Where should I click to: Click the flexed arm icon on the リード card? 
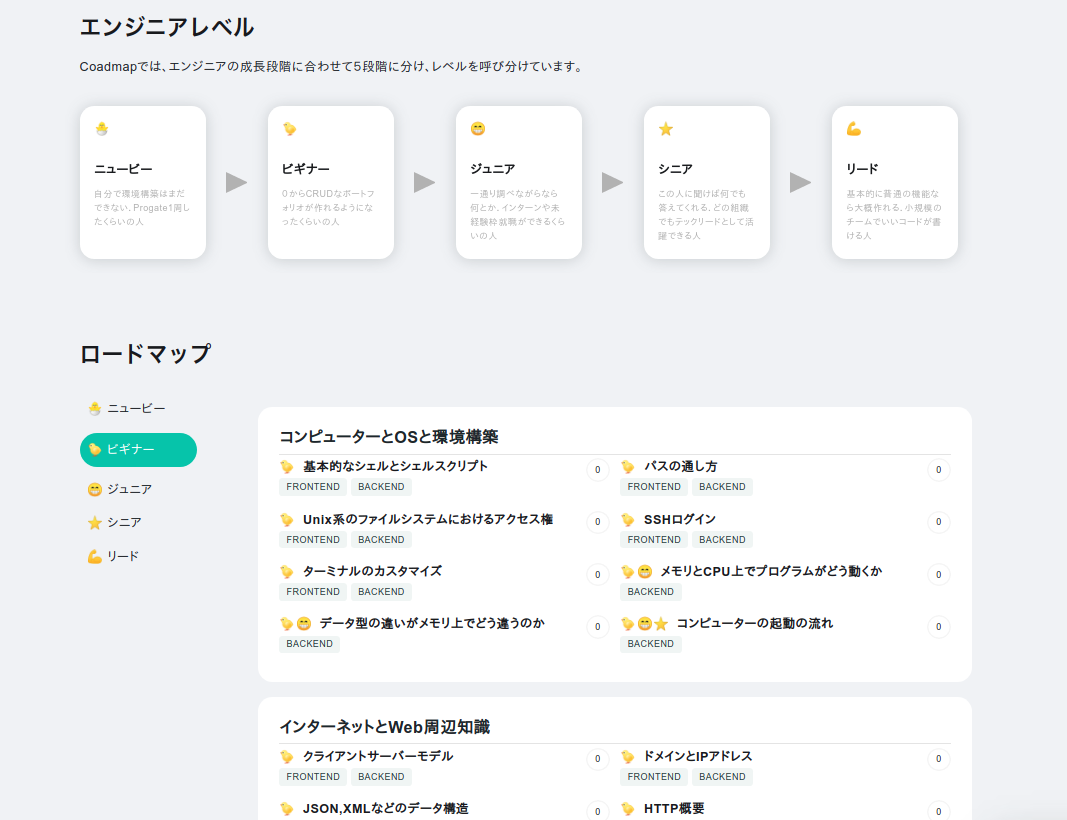[854, 128]
